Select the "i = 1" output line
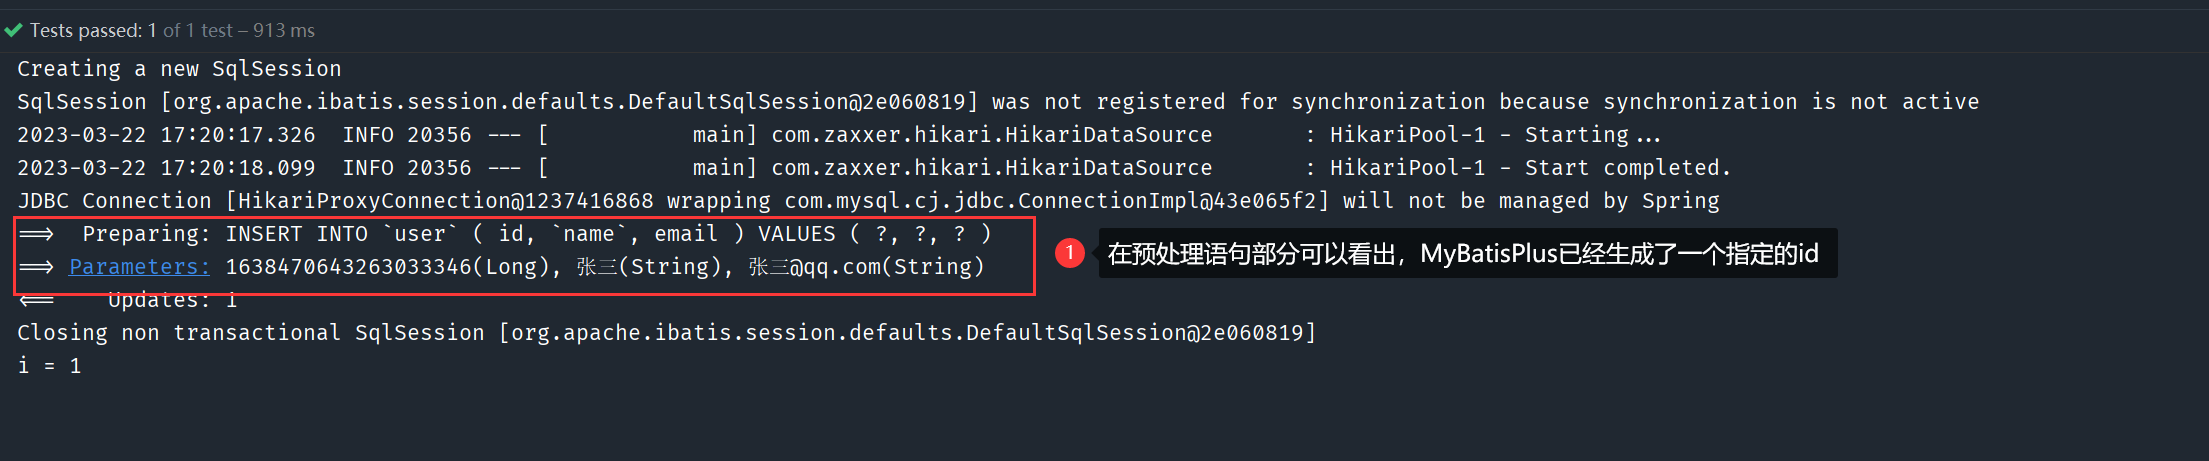Image resolution: width=2209 pixels, height=461 pixels. (49, 366)
